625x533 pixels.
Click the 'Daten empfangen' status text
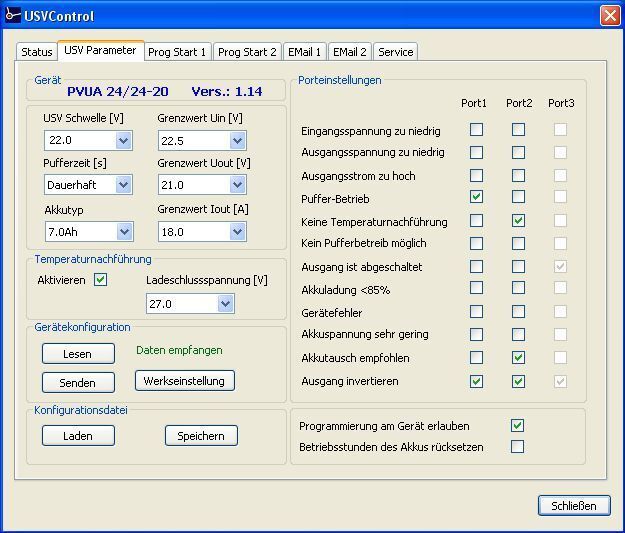(x=179, y=350)
